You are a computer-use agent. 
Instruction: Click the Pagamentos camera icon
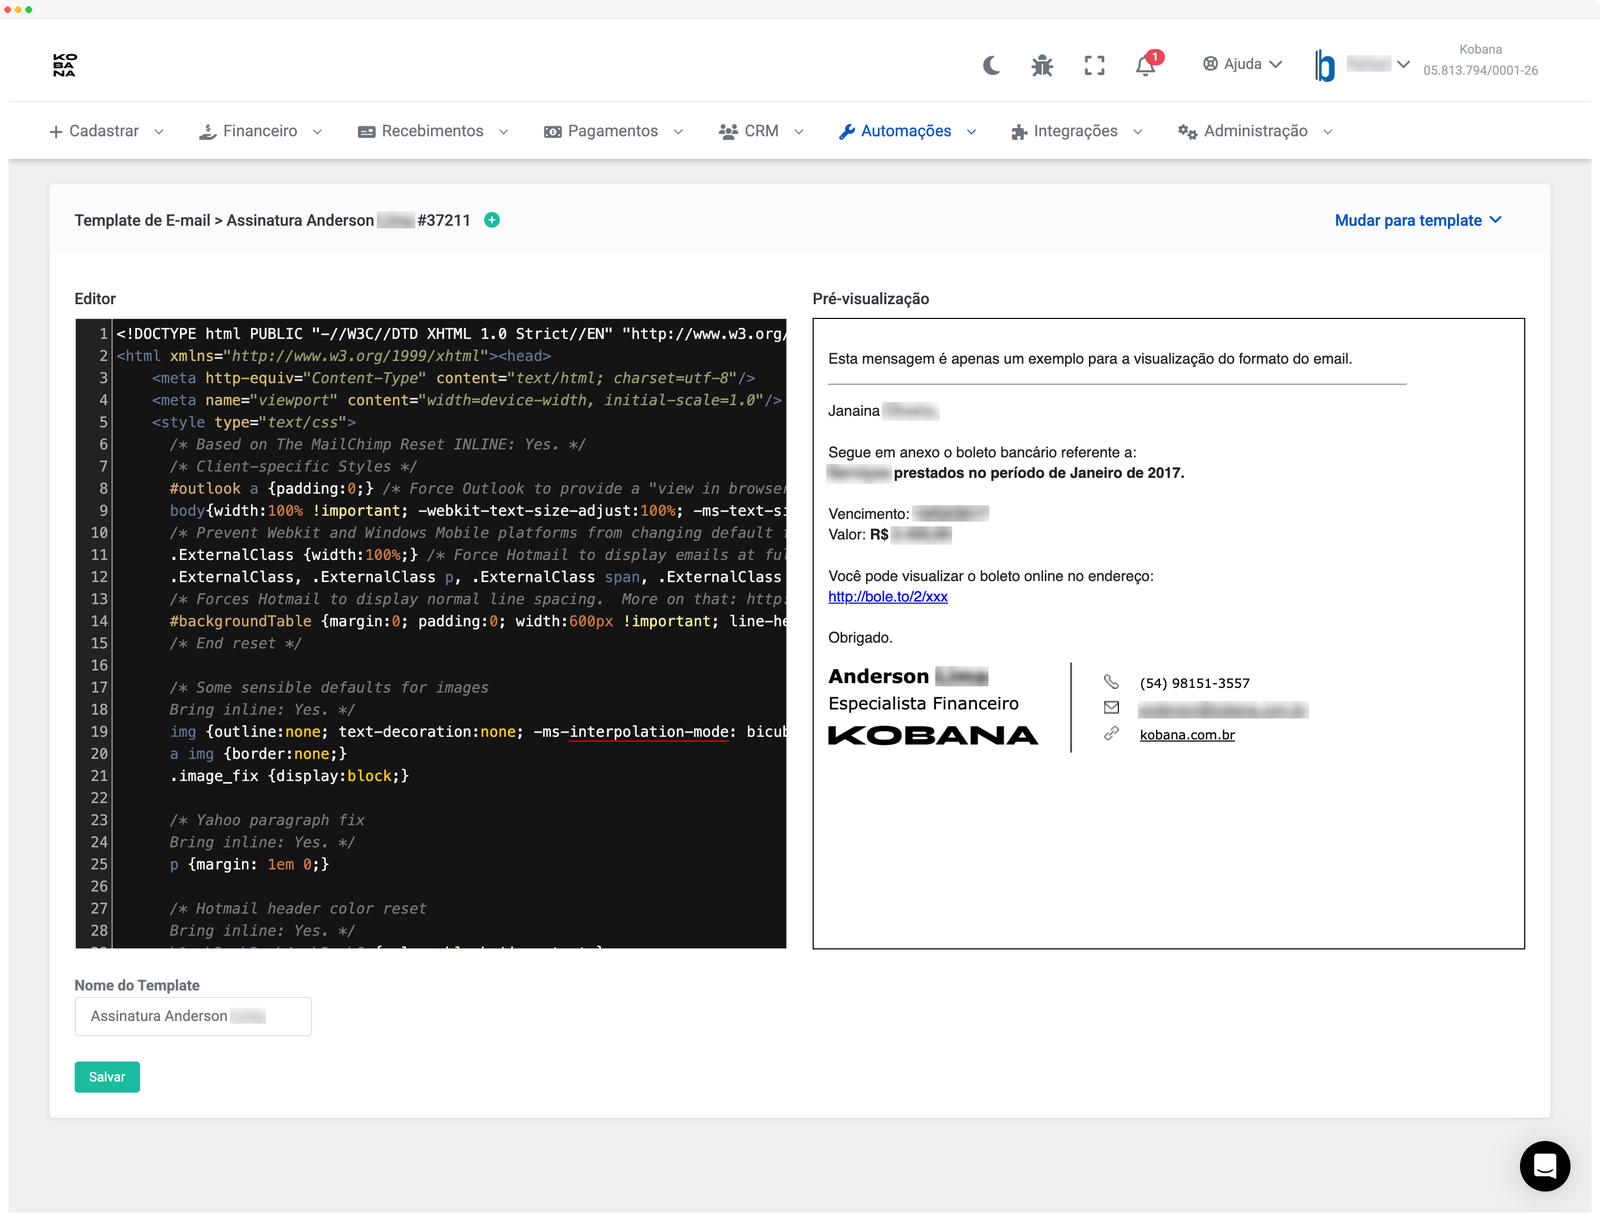pyautogui.click(x=552, y=130)
